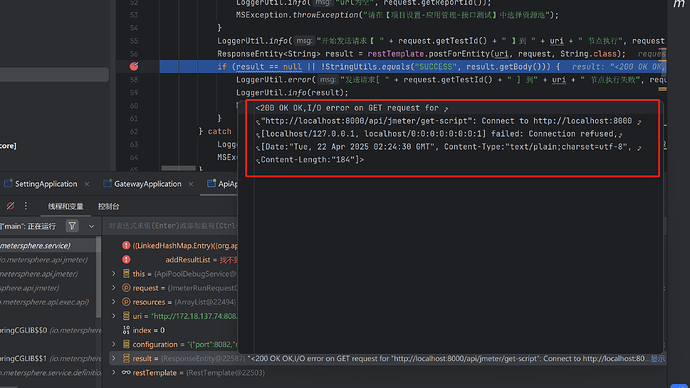Viewport: 690px width, 388px height.
Task: Expand the 'this' variable node
Action: pos(114,274)
